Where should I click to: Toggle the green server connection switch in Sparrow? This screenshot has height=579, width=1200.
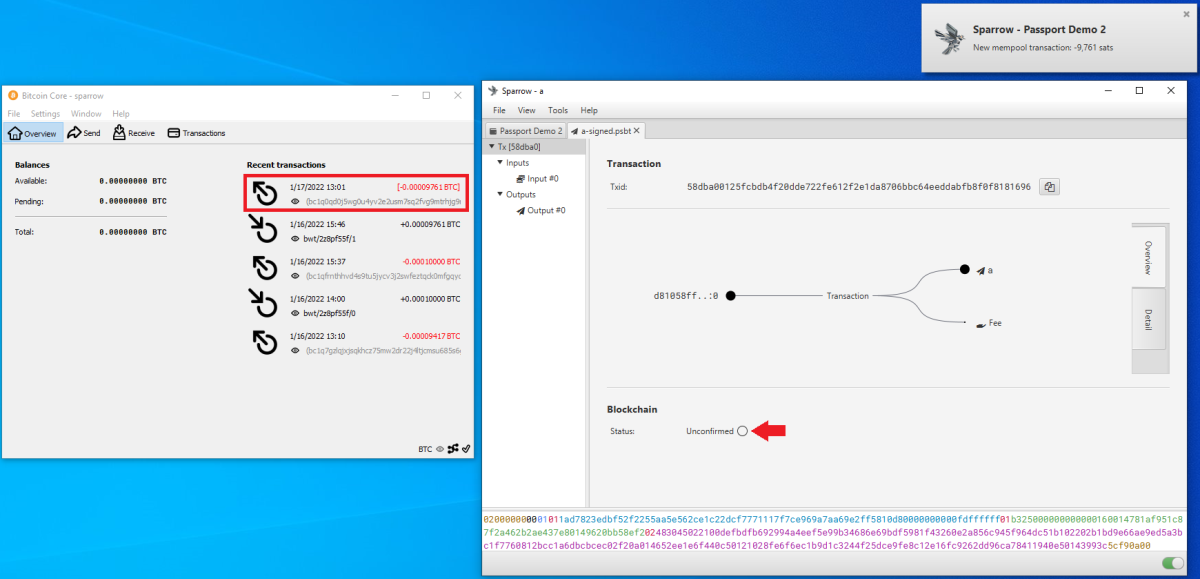(1173, 564)
